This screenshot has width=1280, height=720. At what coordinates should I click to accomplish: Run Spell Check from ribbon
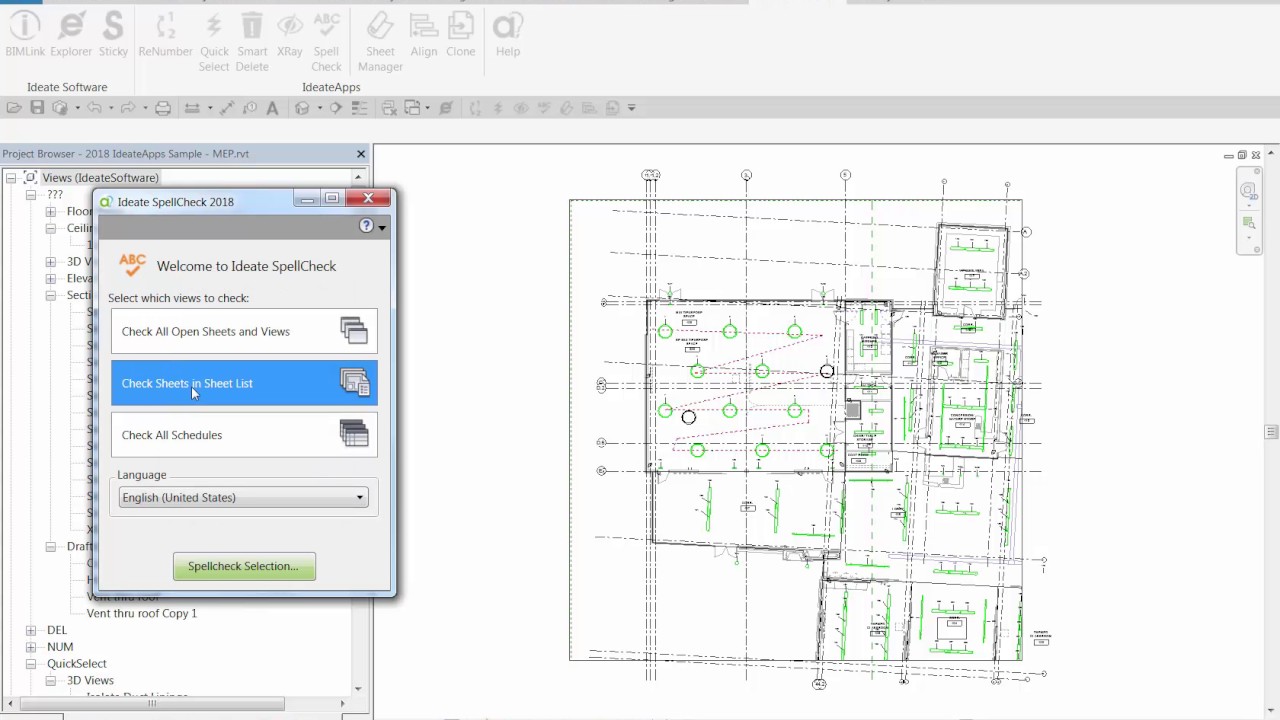[326, 42]
